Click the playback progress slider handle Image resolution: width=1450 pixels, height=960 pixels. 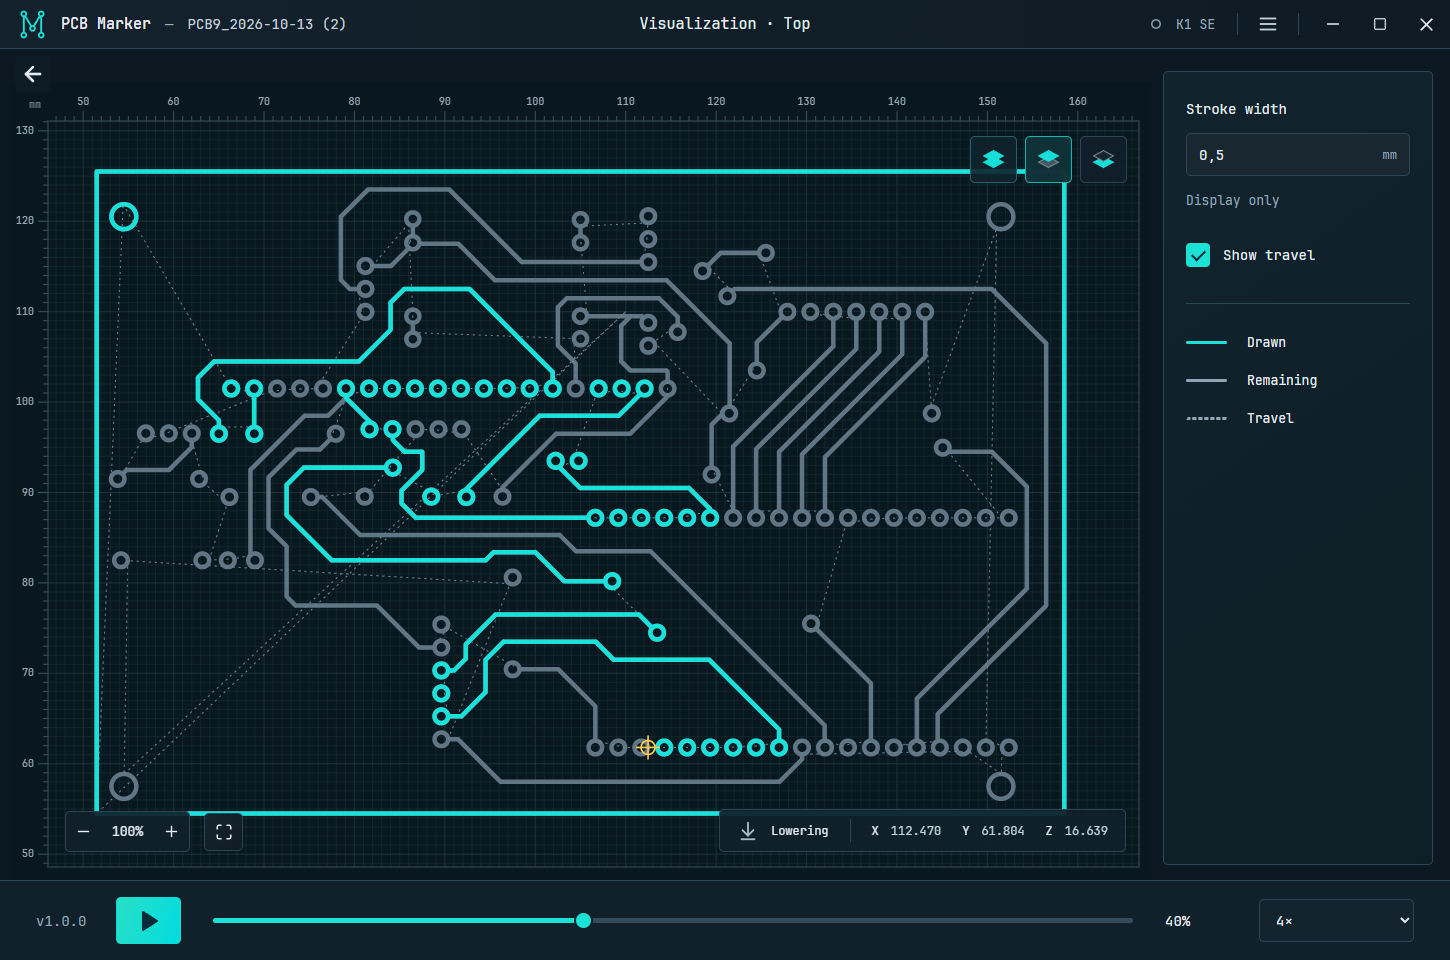[583, 921]
